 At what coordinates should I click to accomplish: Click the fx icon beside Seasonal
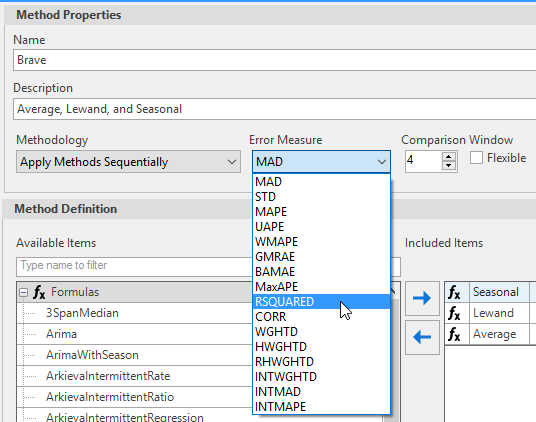click(x=454, y=292)
